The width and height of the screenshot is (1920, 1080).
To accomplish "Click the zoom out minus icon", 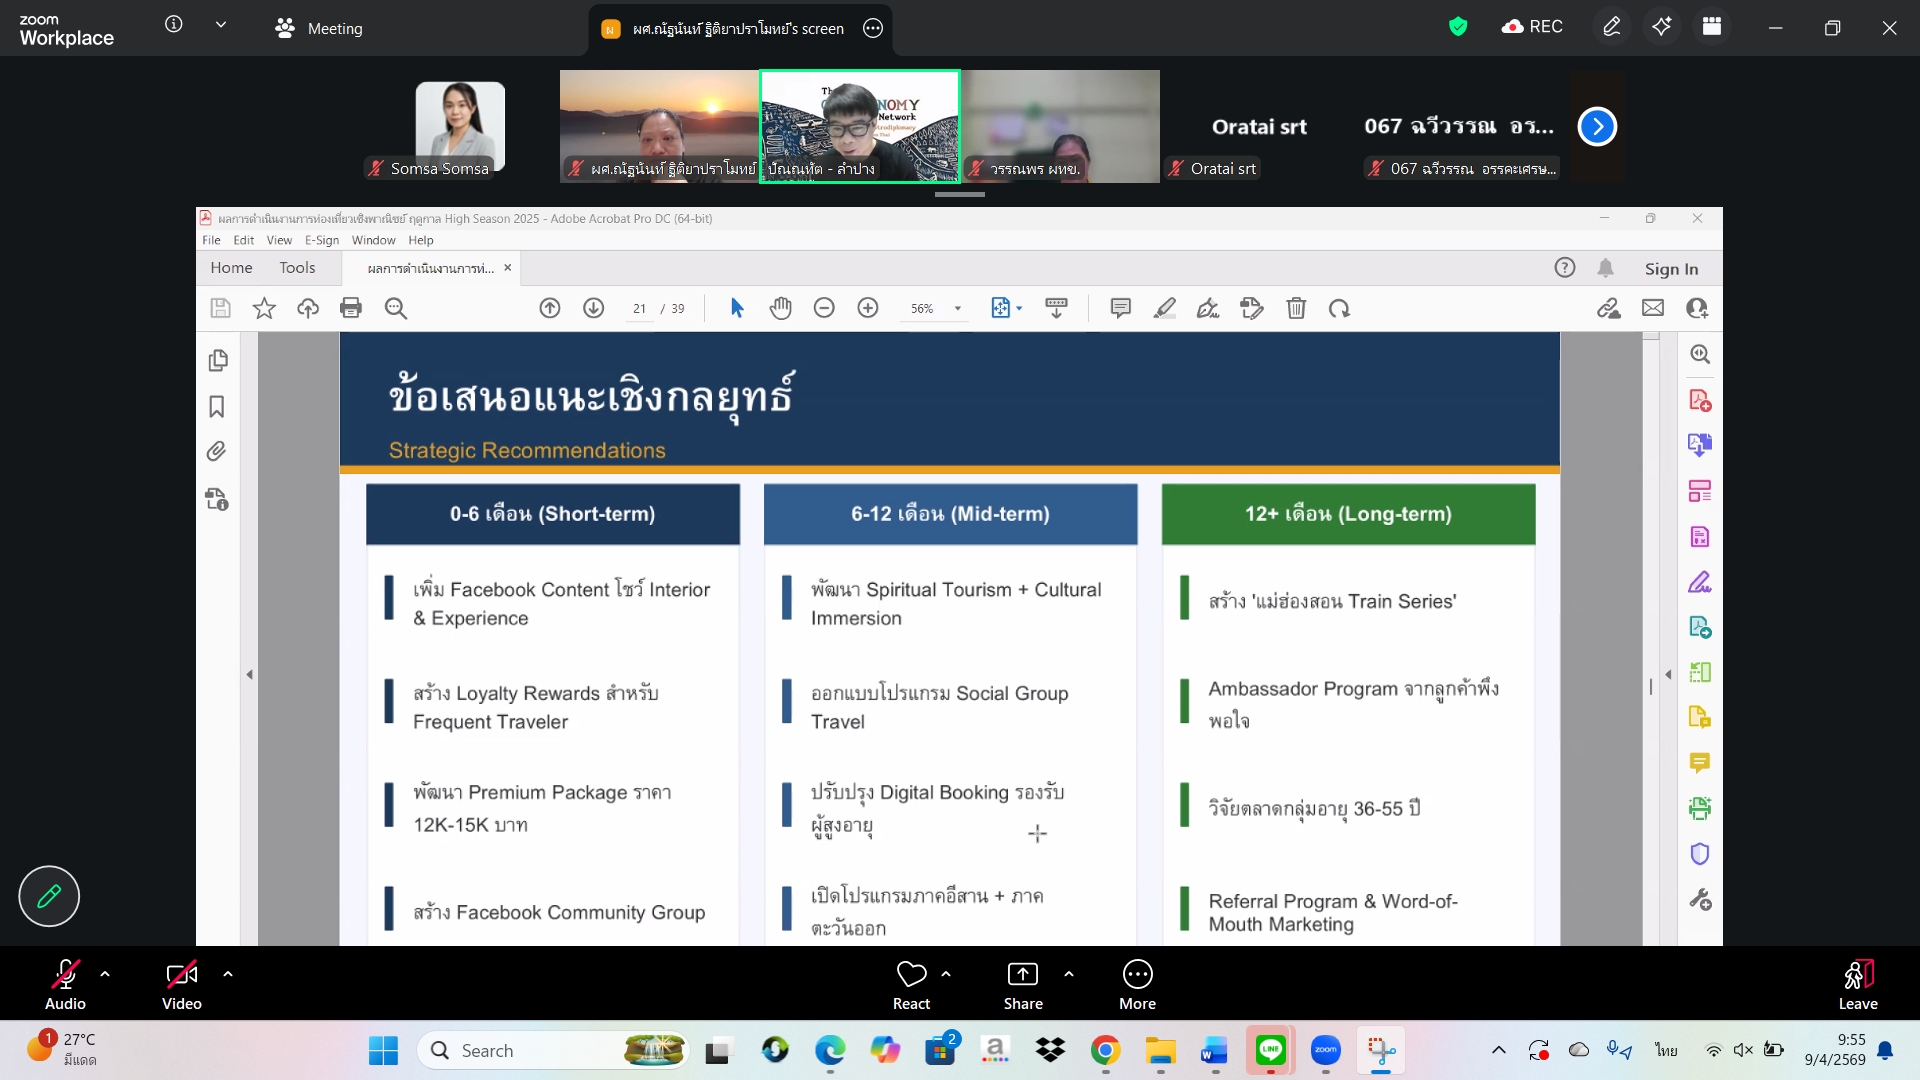I will [x=824, y=308].
